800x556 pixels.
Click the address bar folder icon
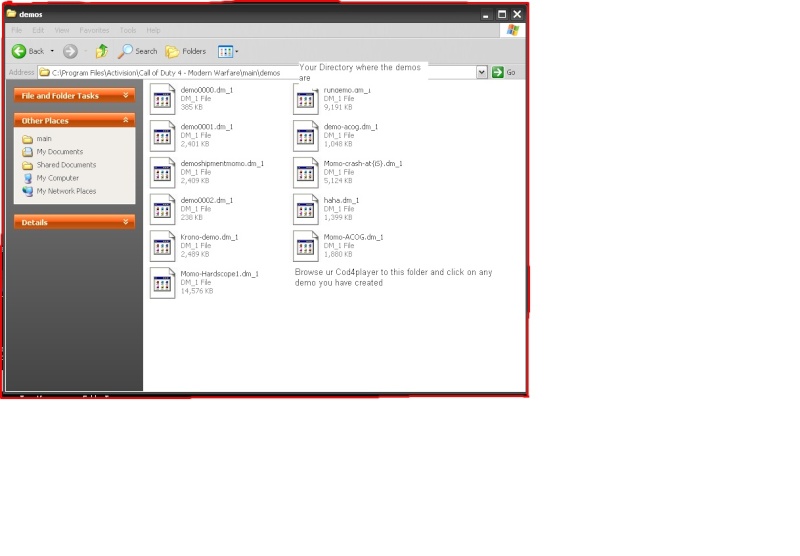[x=44, y=72]
